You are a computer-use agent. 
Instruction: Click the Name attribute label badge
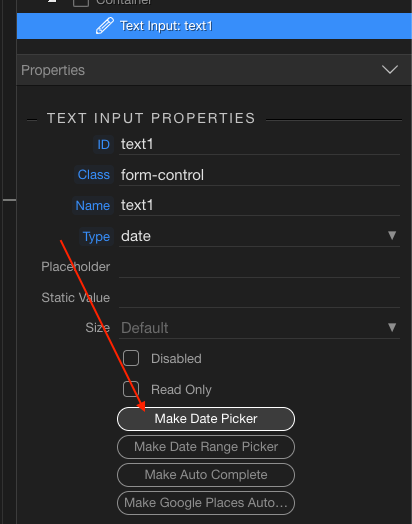(93, 205)
